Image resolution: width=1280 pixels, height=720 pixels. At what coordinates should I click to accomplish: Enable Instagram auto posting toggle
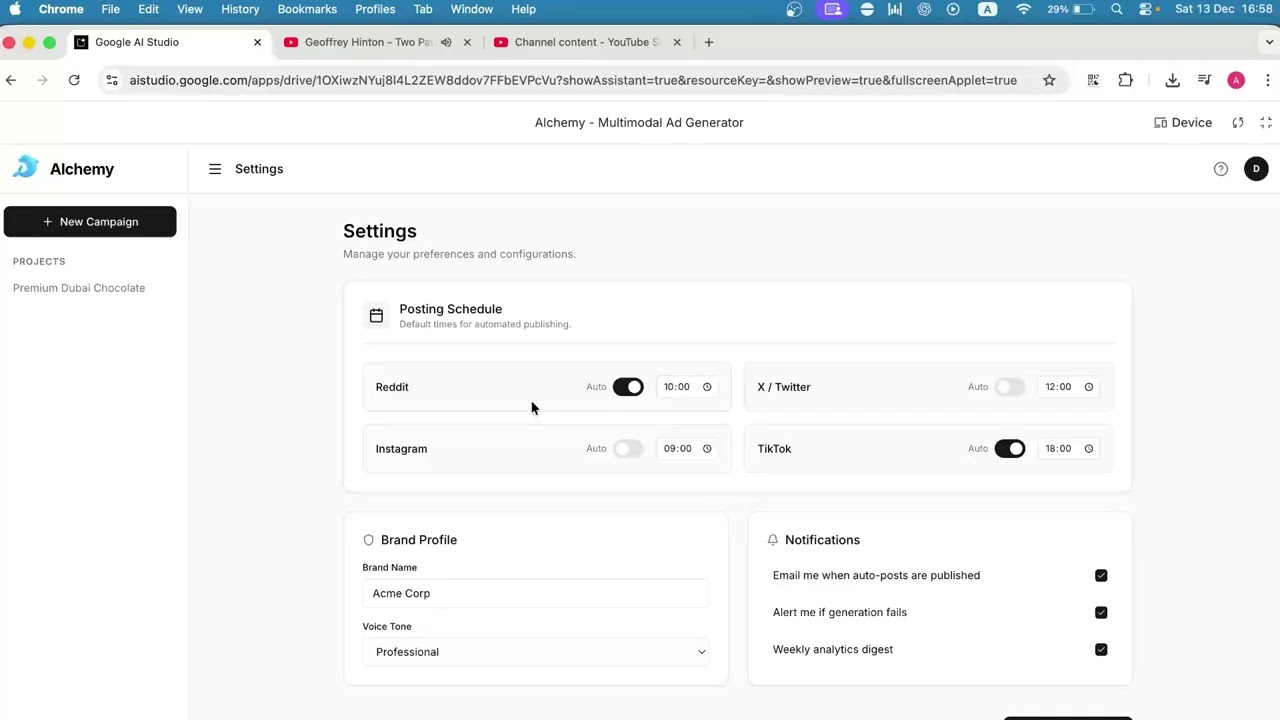(x=628, y=449)
